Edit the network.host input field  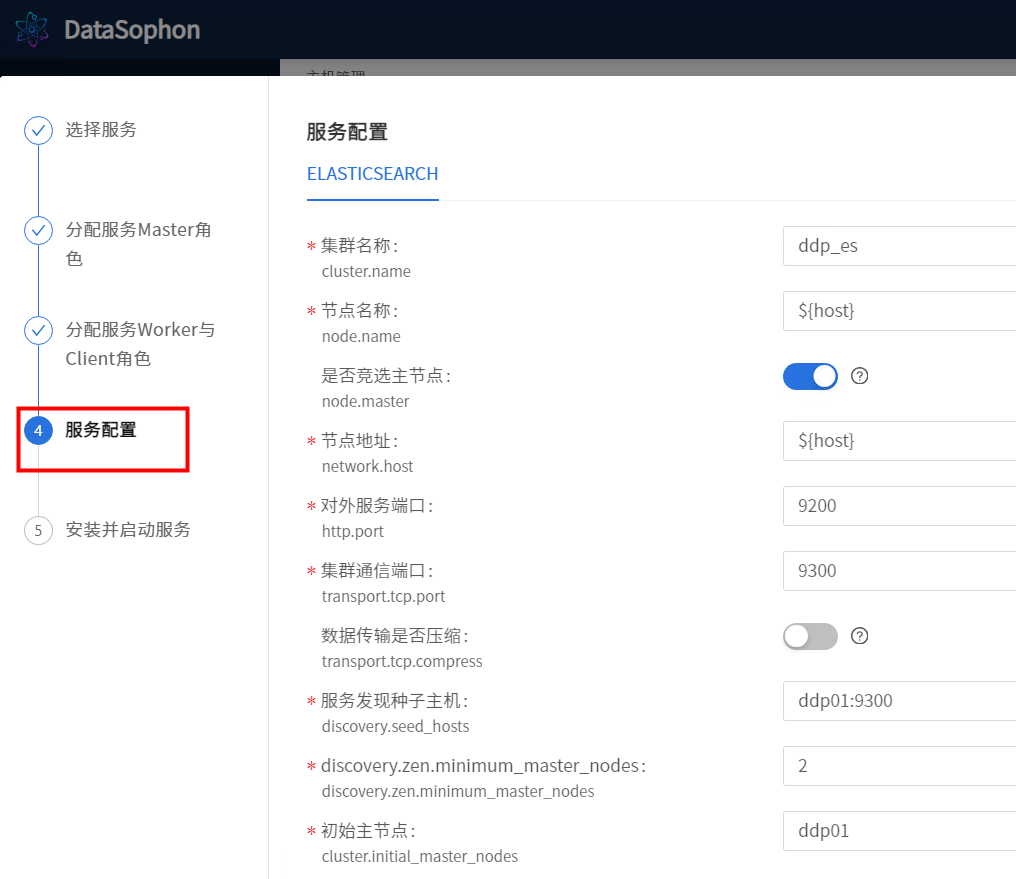coord(899,441)
